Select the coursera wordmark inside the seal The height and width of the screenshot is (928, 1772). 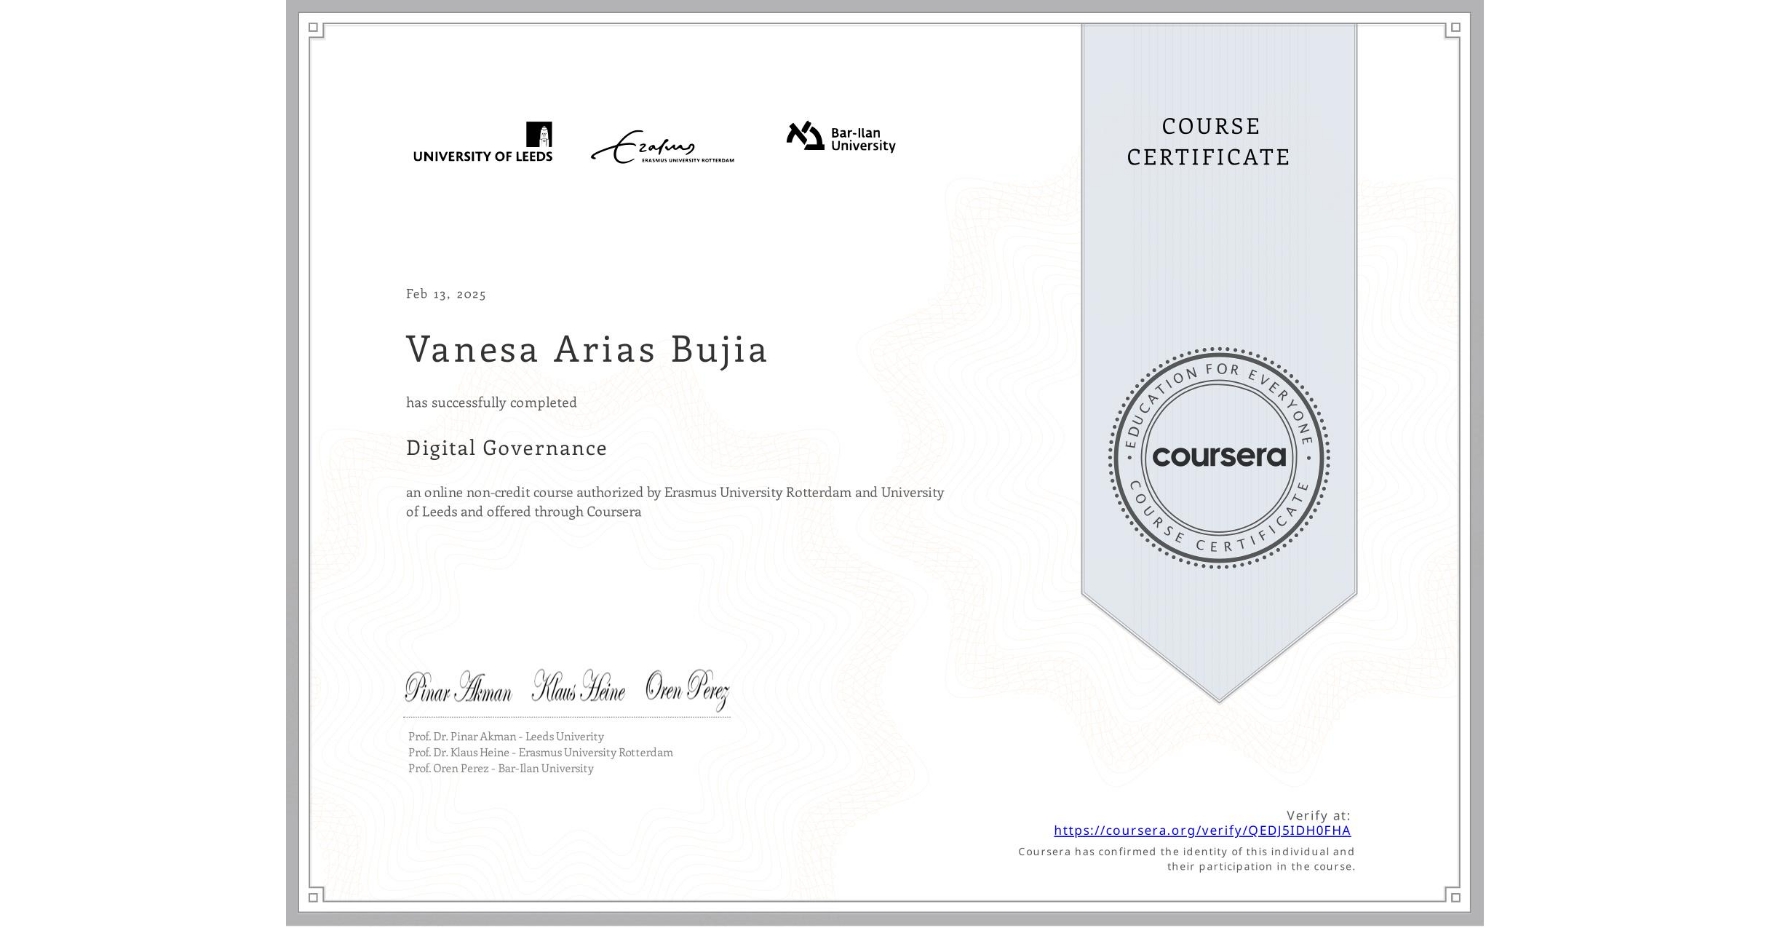(x=1218, y=457)
